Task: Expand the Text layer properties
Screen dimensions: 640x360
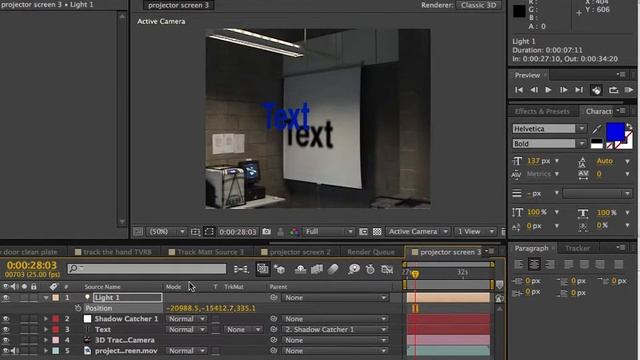Action: [46, 329]
